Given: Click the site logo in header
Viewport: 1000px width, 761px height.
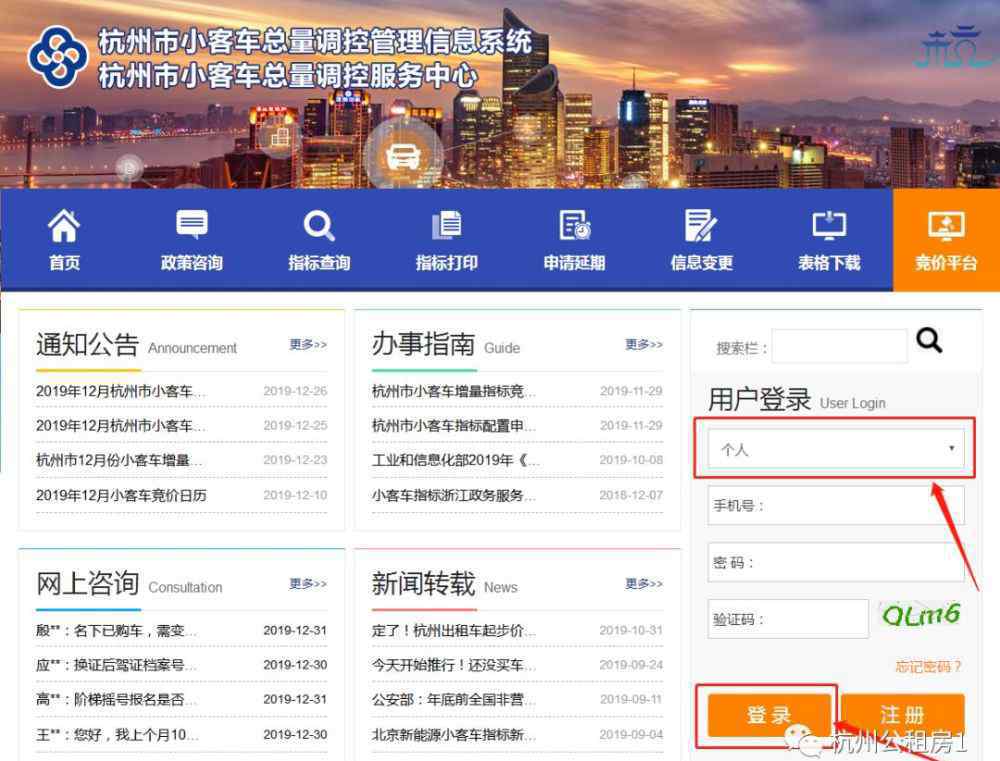Looking at the screenshot, I should pyautogui.click(x=58, y=56).
